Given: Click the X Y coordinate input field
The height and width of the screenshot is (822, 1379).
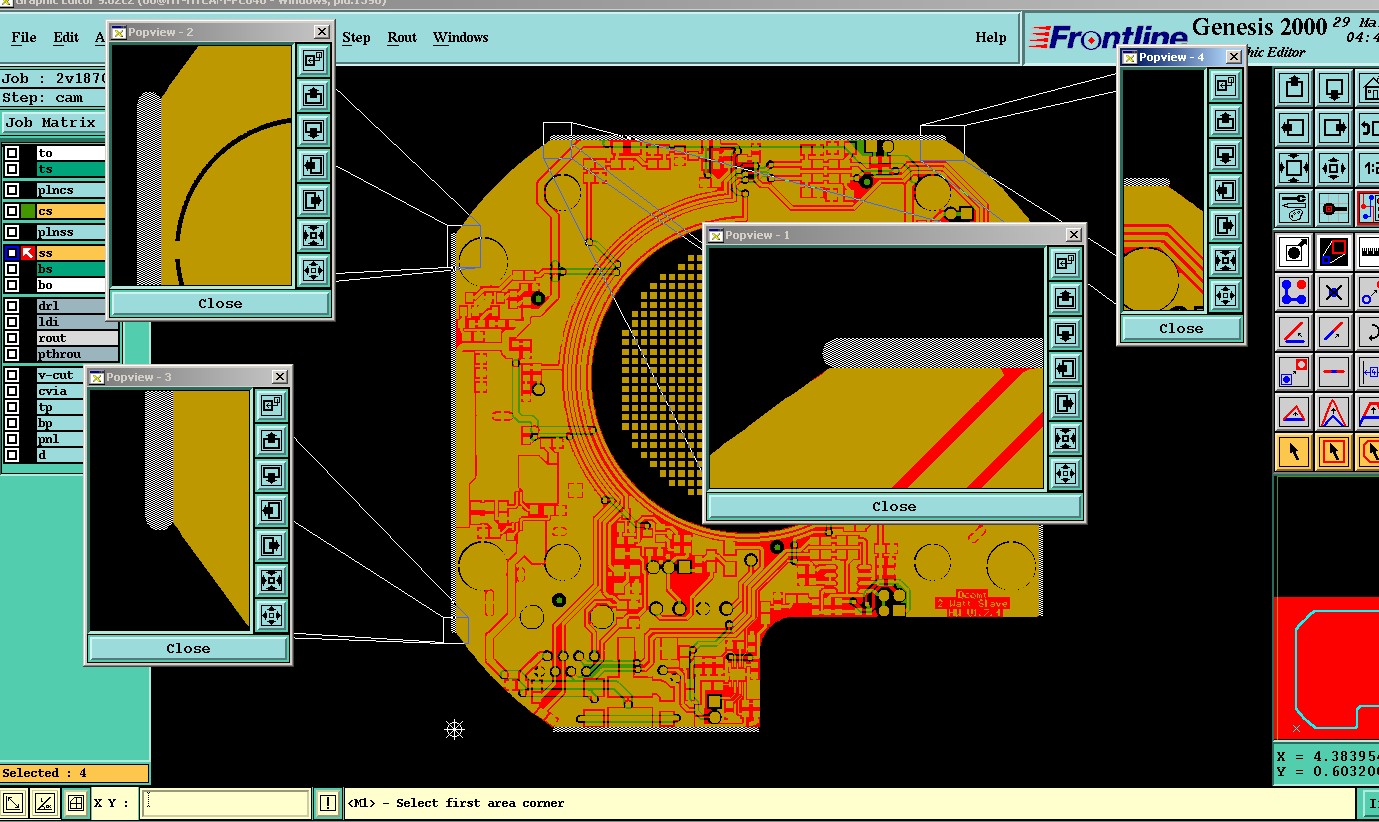Looking at the screenshot, I should pyautogui.click(x=225, y=803).
